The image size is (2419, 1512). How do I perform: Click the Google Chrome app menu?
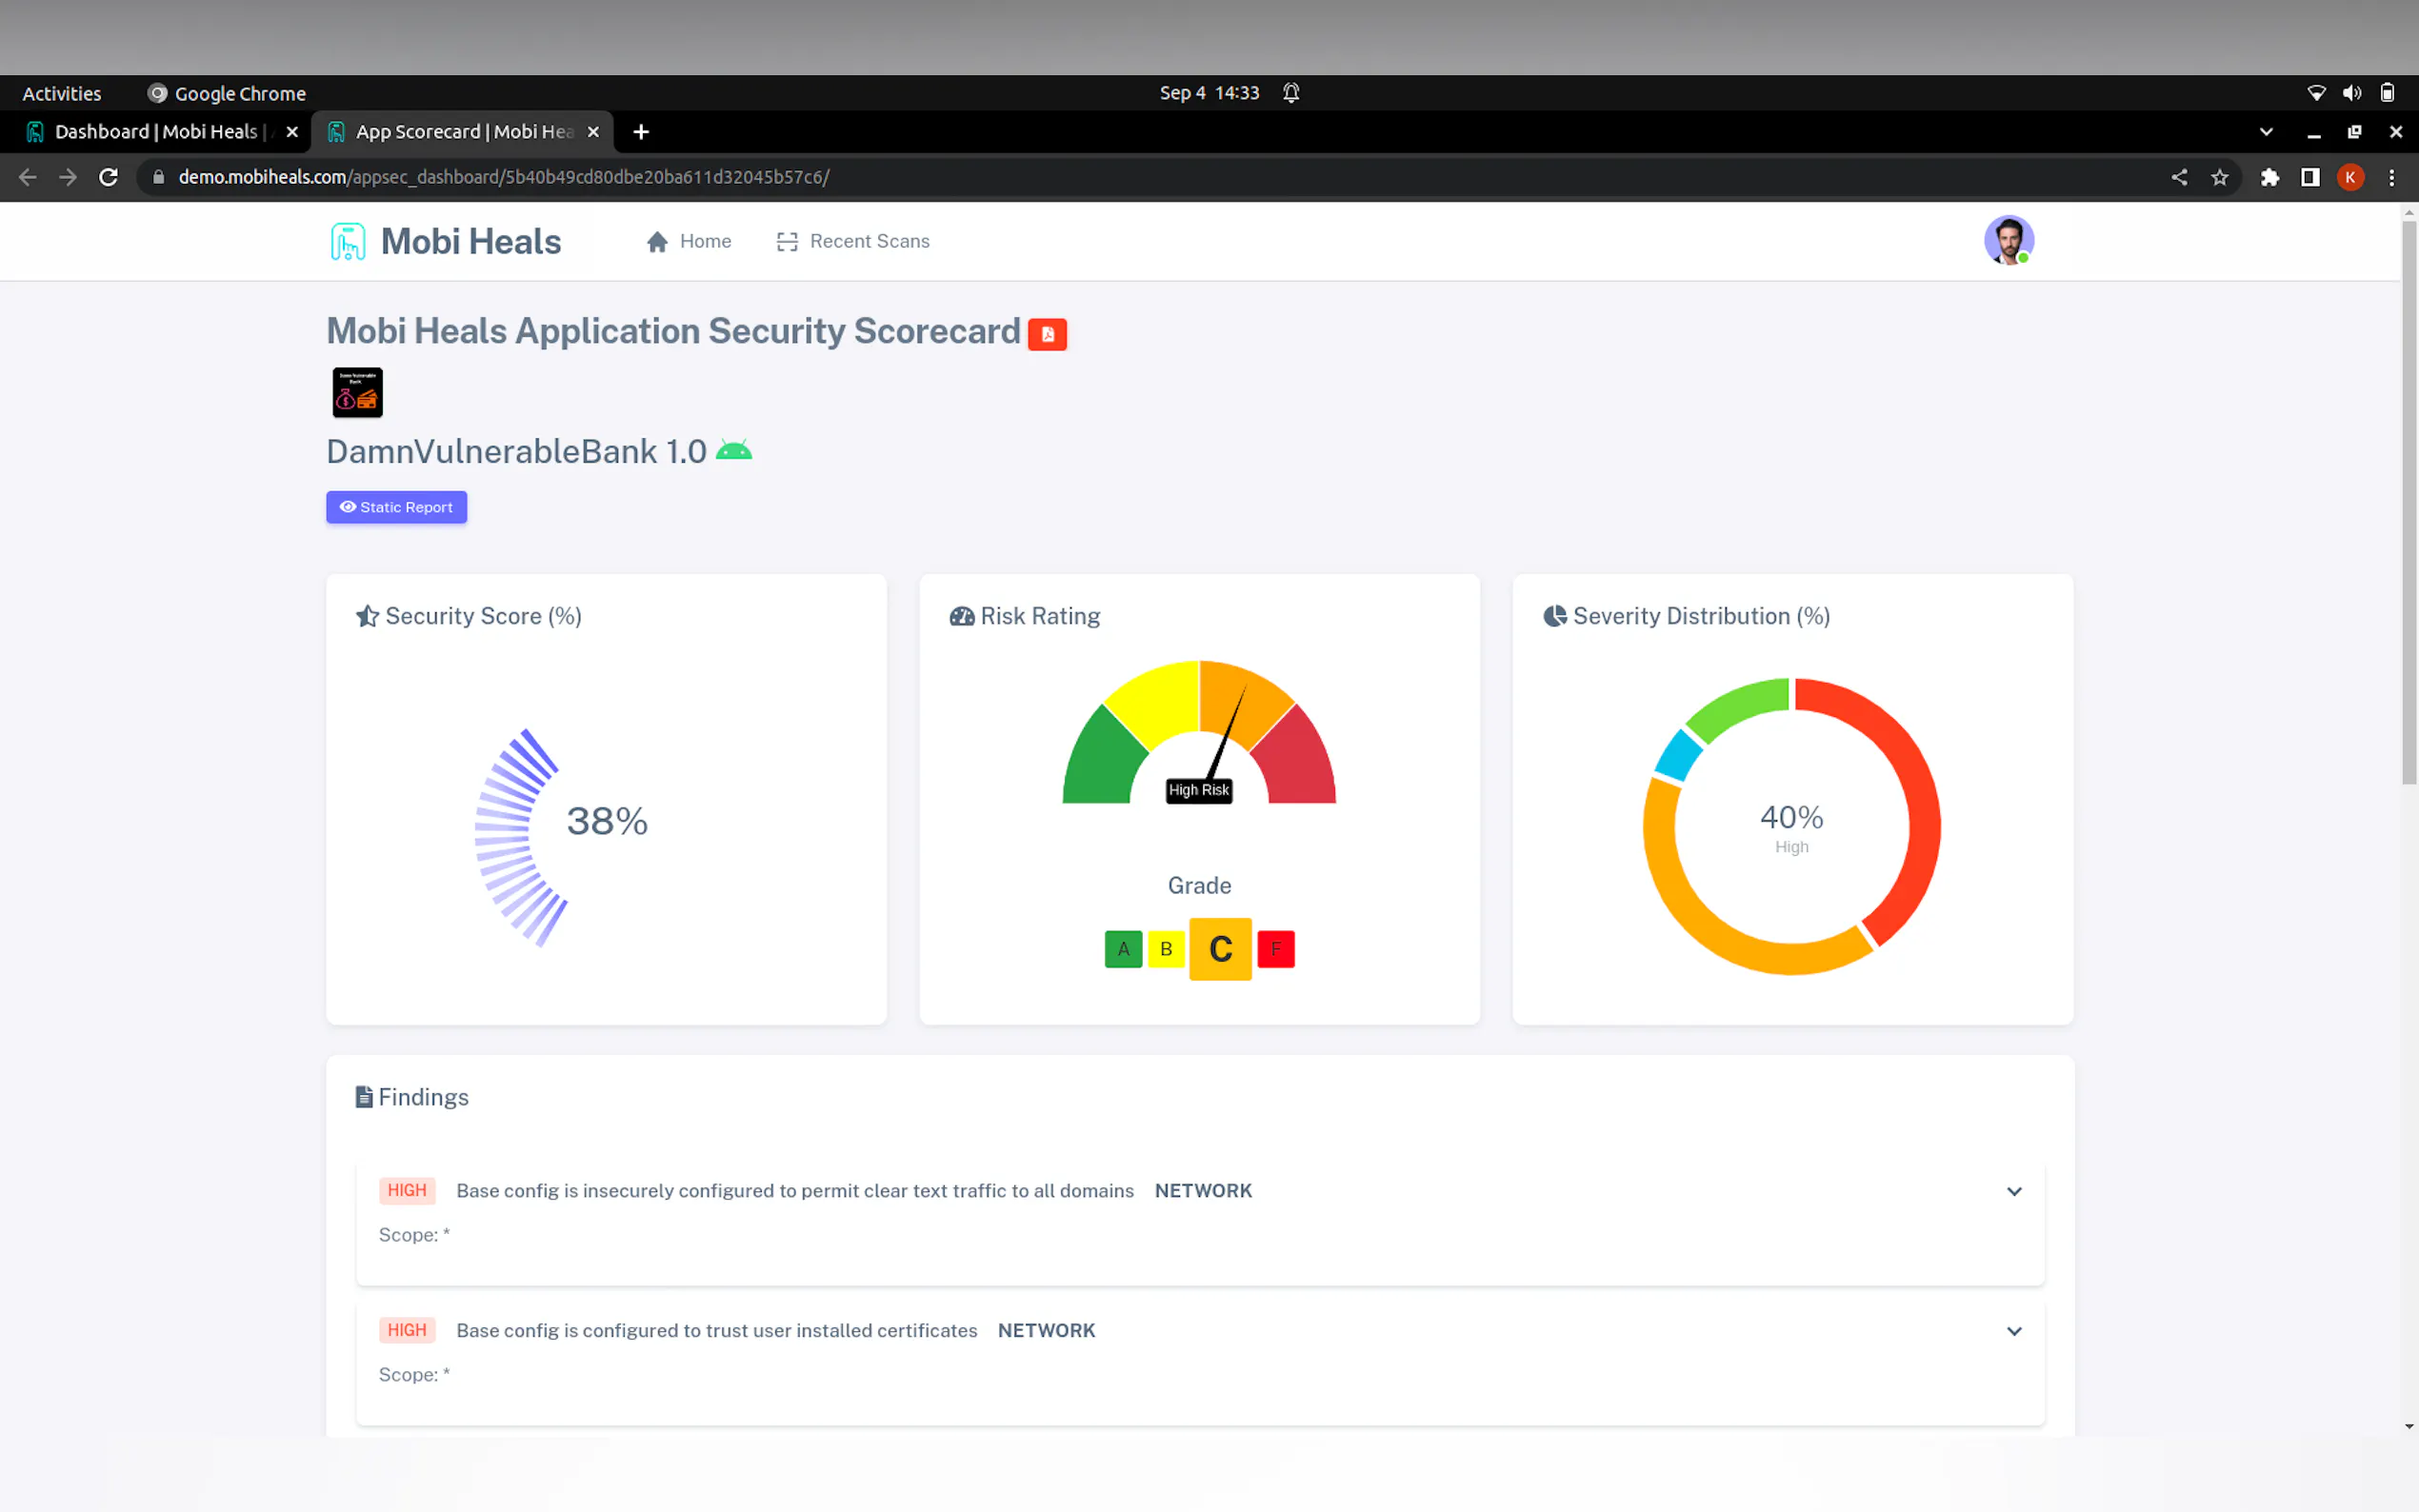tap(227, 93)
